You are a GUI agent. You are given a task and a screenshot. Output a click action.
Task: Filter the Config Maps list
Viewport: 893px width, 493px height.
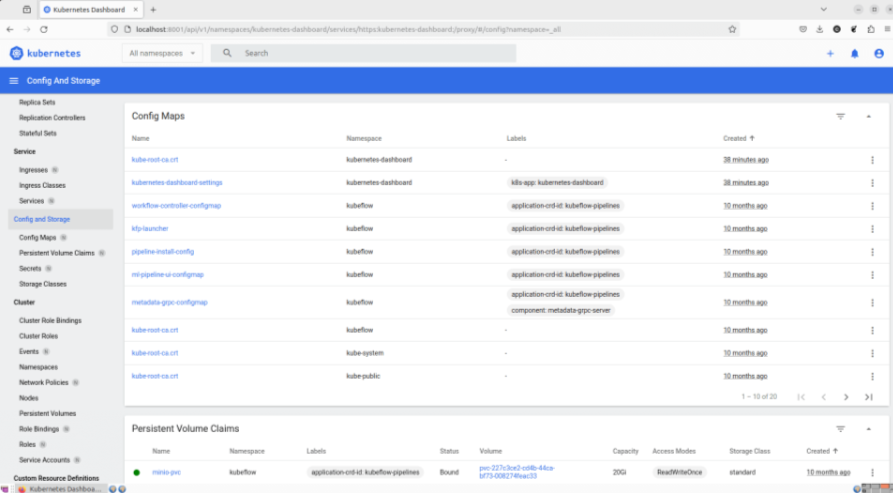pyautogui.click(x=840, y=116)
